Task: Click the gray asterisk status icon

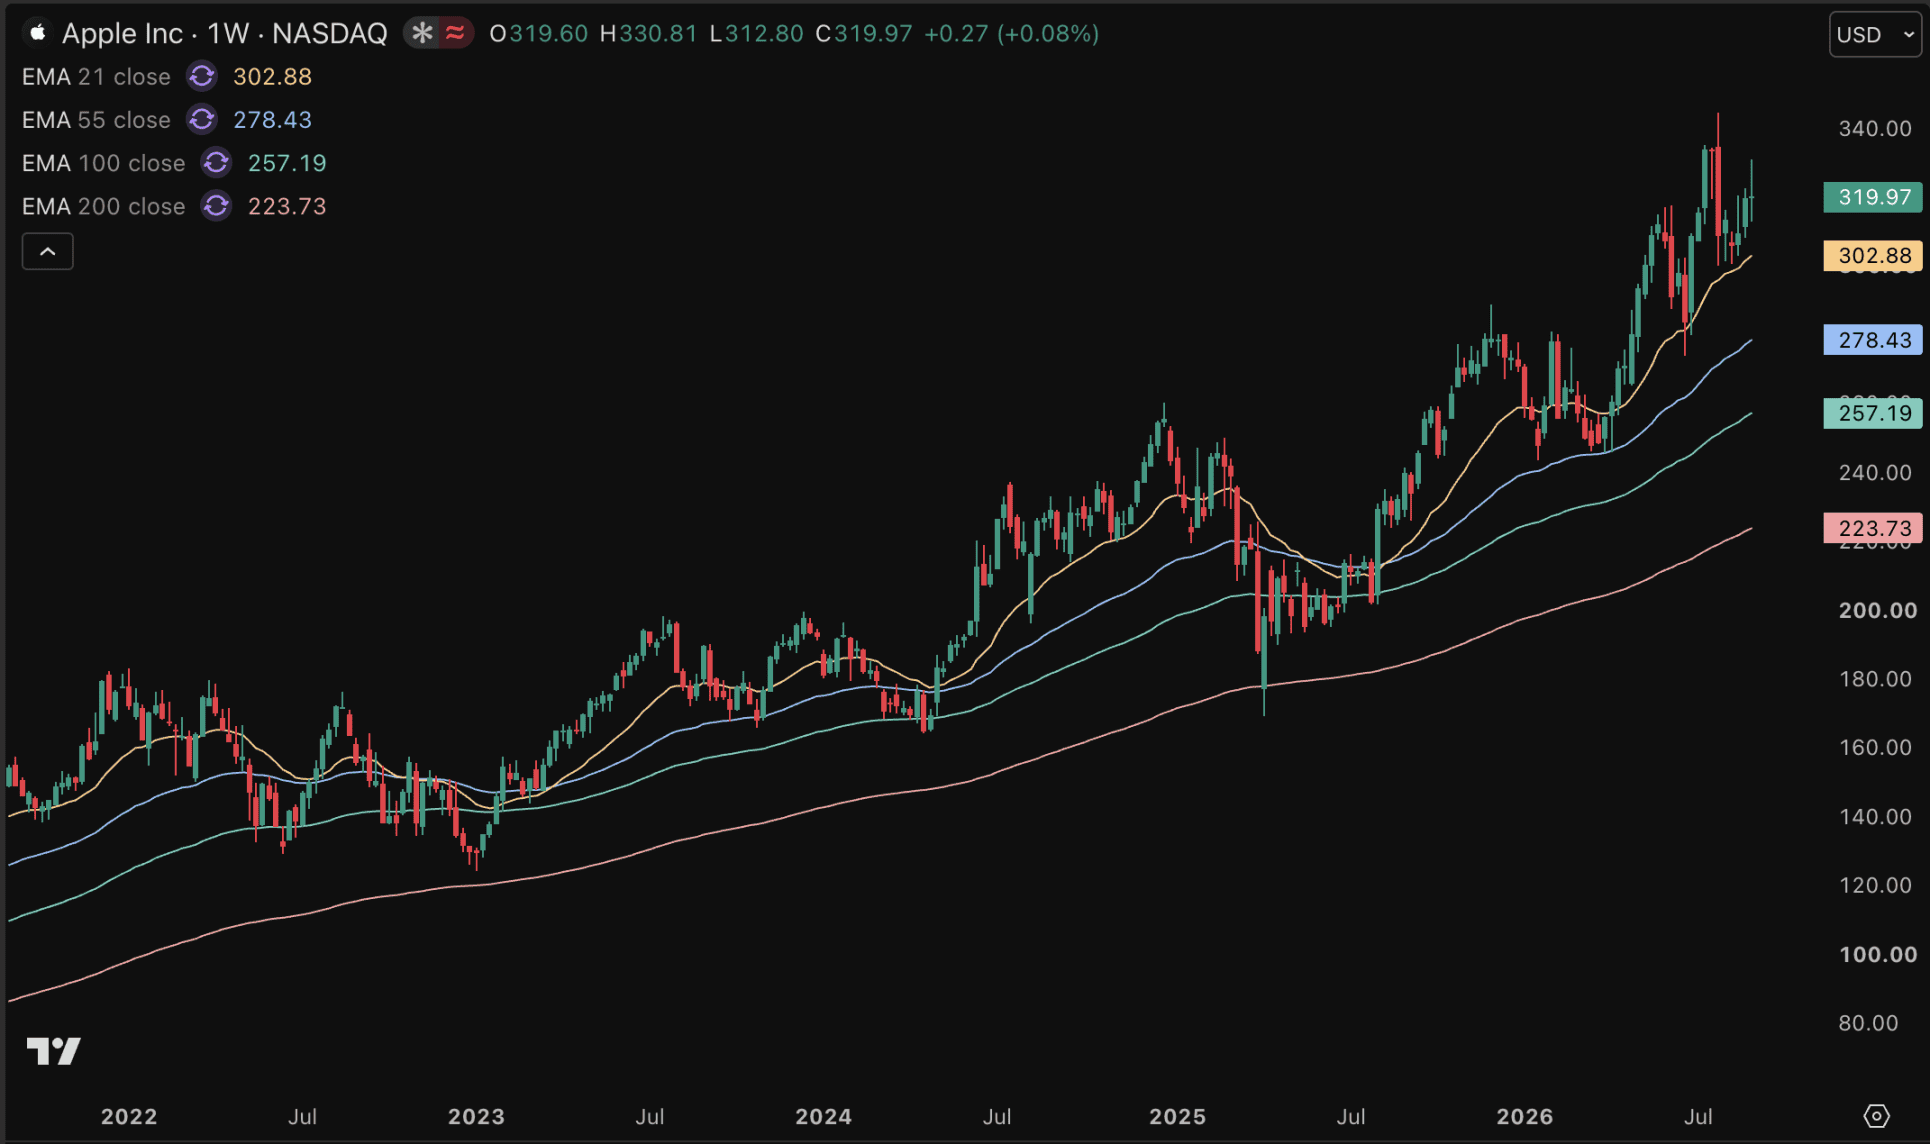Action: pyautogui.click(x=423, y=33)
